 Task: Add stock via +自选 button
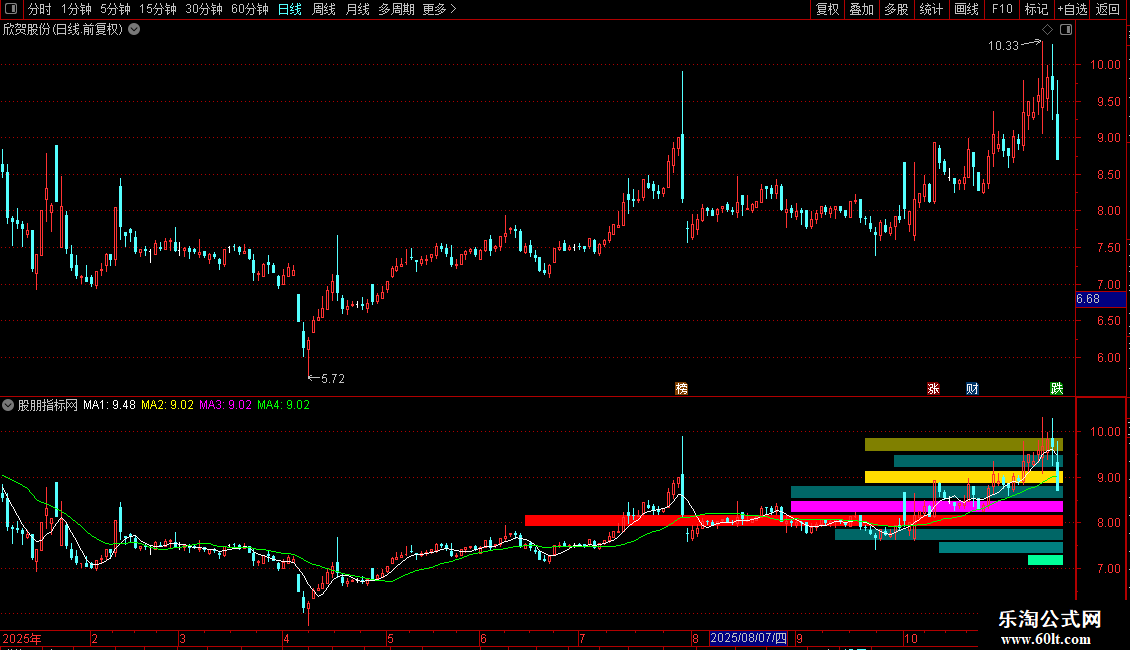[x=1072, y=9]
